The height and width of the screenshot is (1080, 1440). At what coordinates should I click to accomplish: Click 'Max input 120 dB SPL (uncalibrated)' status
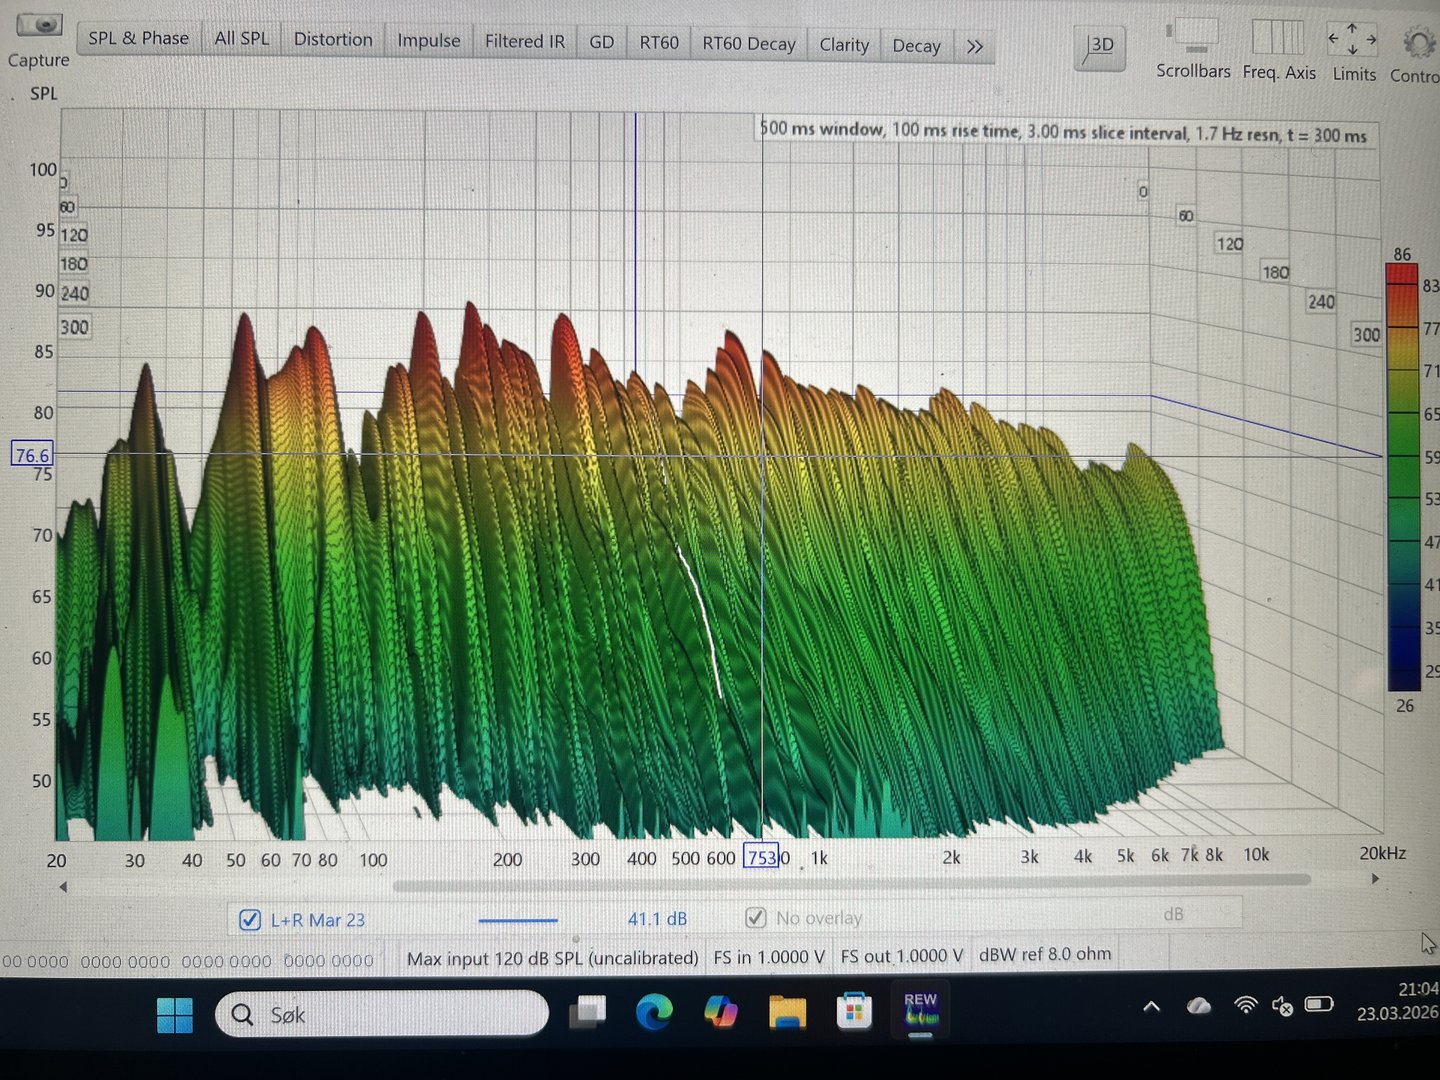tap(552, 958)
